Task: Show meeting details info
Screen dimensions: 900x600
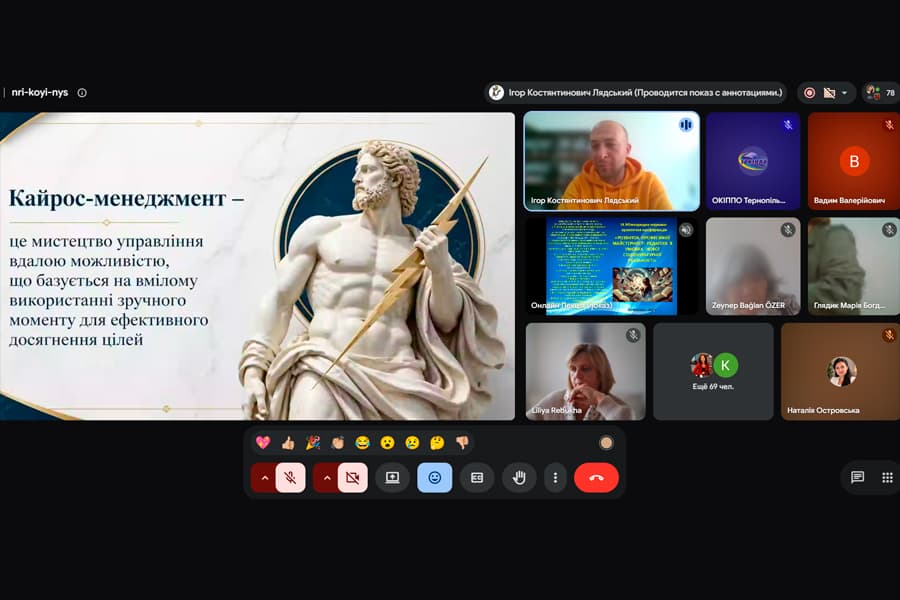Action: [82, 92]
